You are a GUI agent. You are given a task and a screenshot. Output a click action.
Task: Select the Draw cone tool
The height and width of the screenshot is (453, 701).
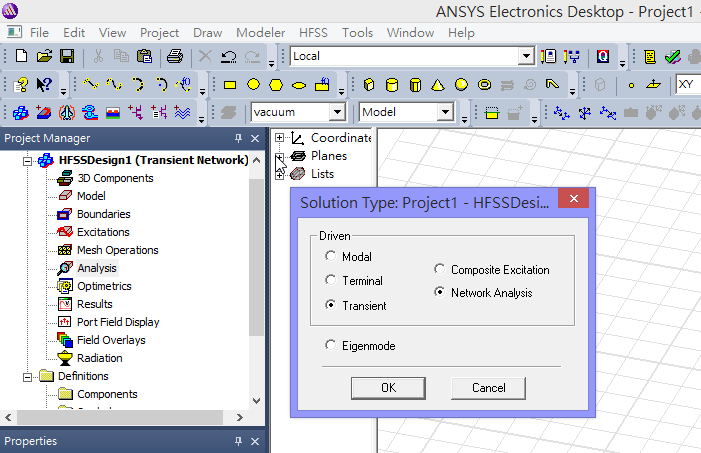click(x=438, y=85)
